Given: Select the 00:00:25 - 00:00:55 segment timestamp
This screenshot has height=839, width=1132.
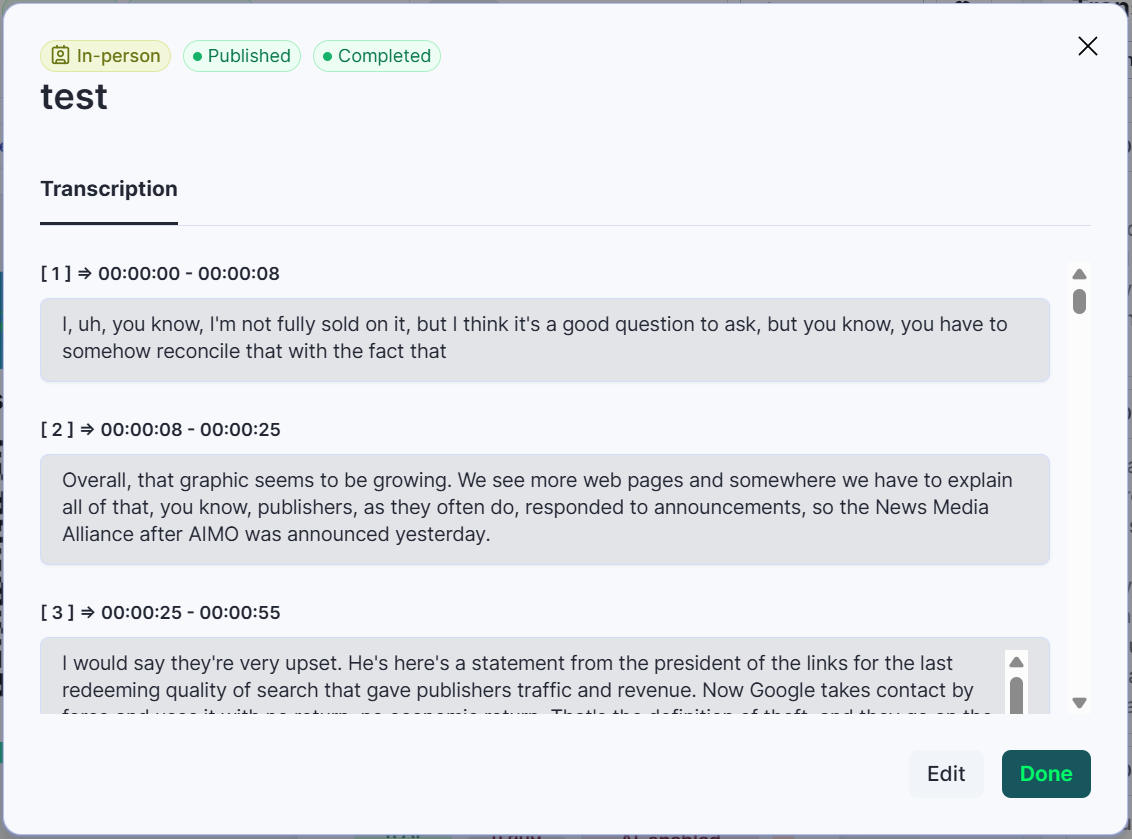Looking at the screenshot, I should click(x=190, y=612).
